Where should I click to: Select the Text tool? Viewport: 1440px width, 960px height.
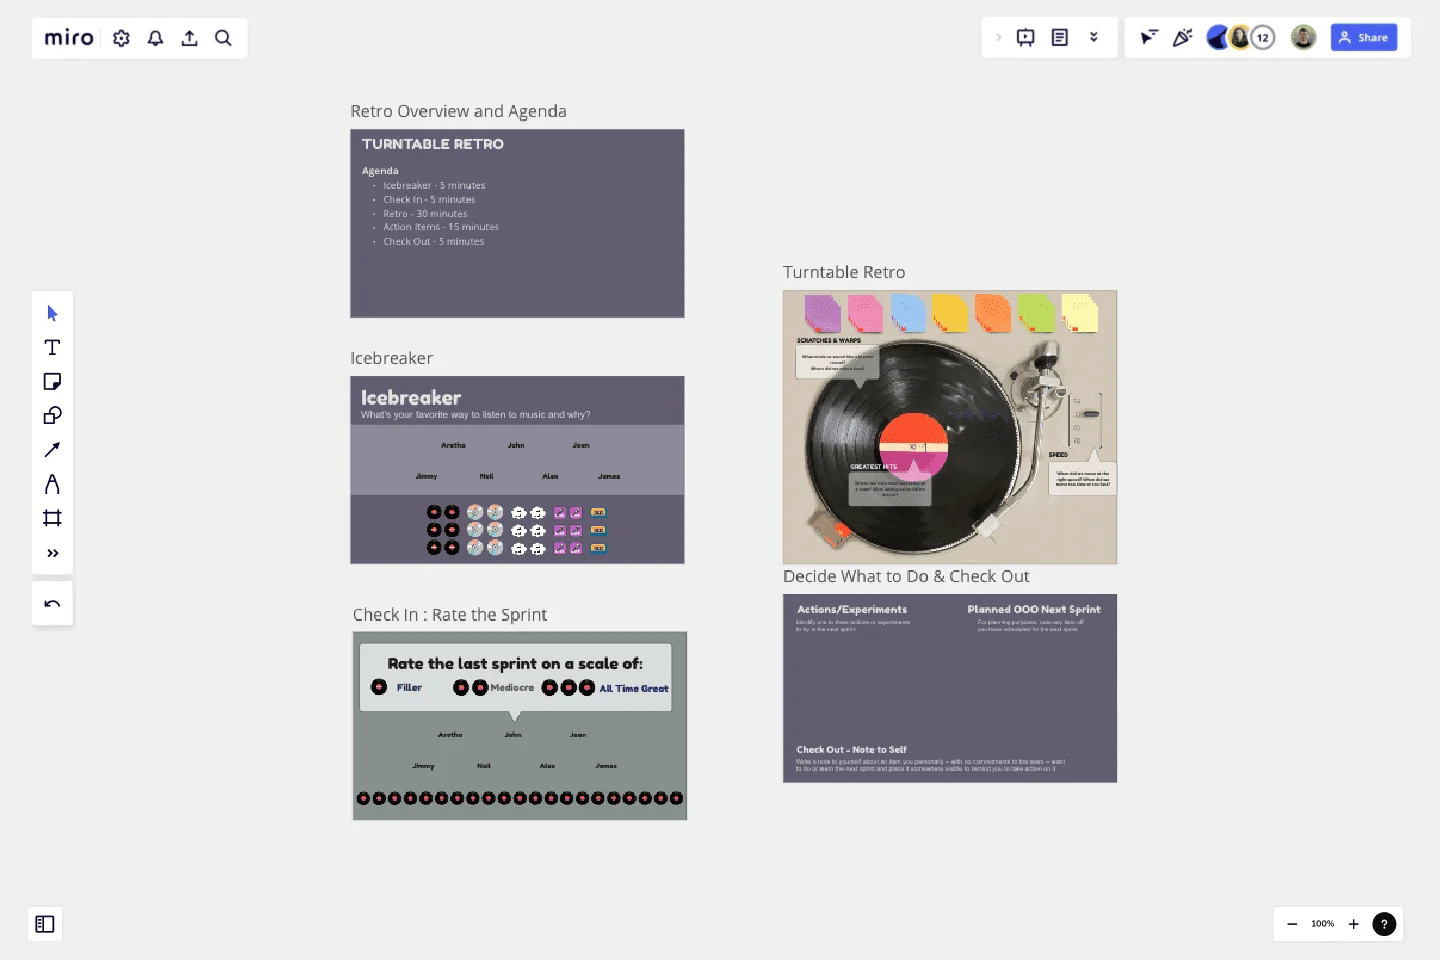tap(52, 347)
